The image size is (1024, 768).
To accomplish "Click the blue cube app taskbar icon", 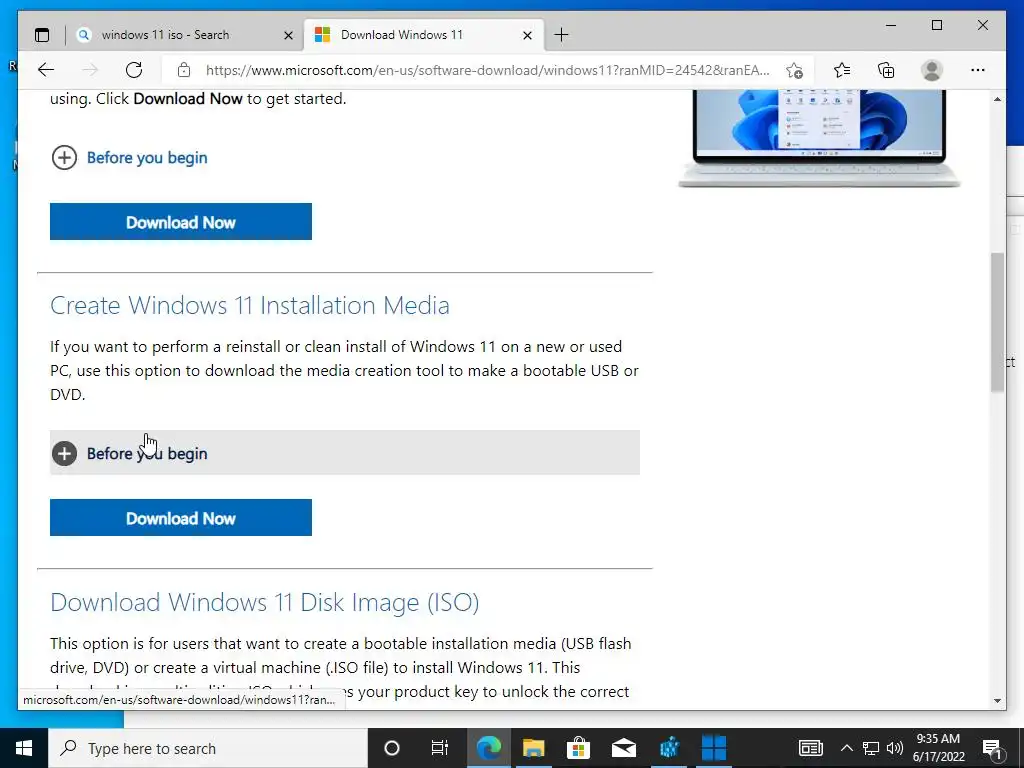I will (669, 748).
